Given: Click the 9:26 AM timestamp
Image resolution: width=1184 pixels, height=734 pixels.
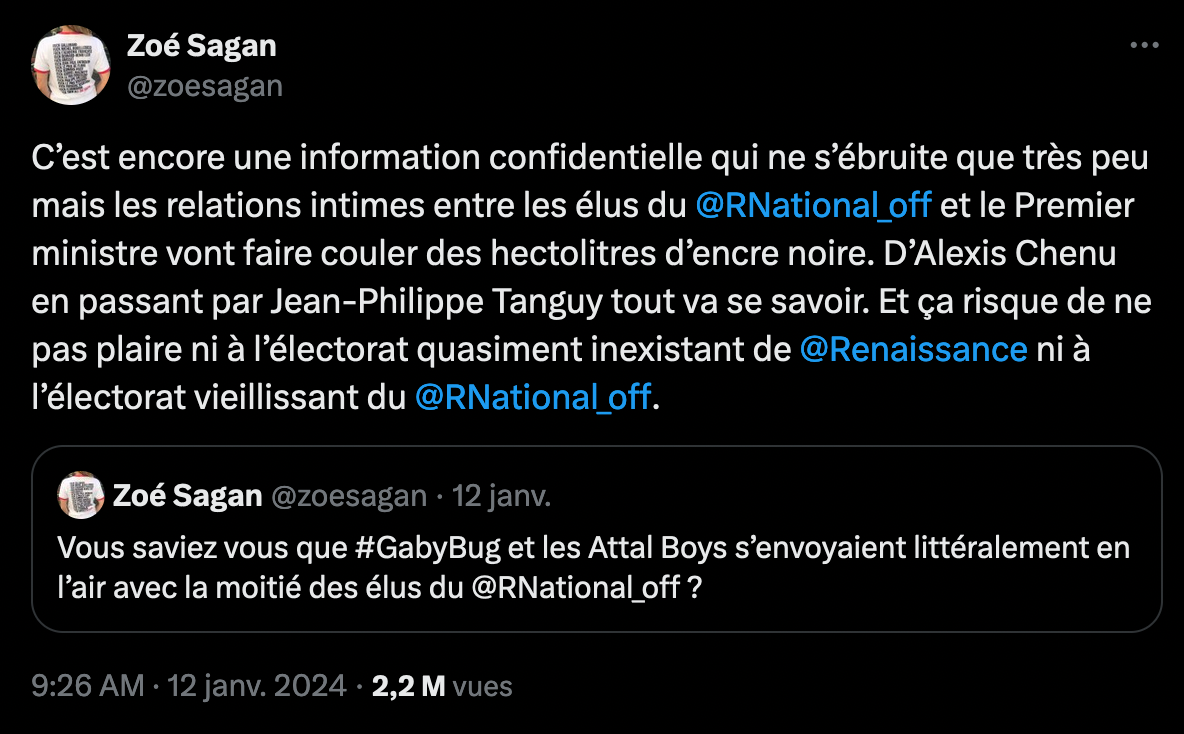Looking at the screenshot, I should (87, 687).
